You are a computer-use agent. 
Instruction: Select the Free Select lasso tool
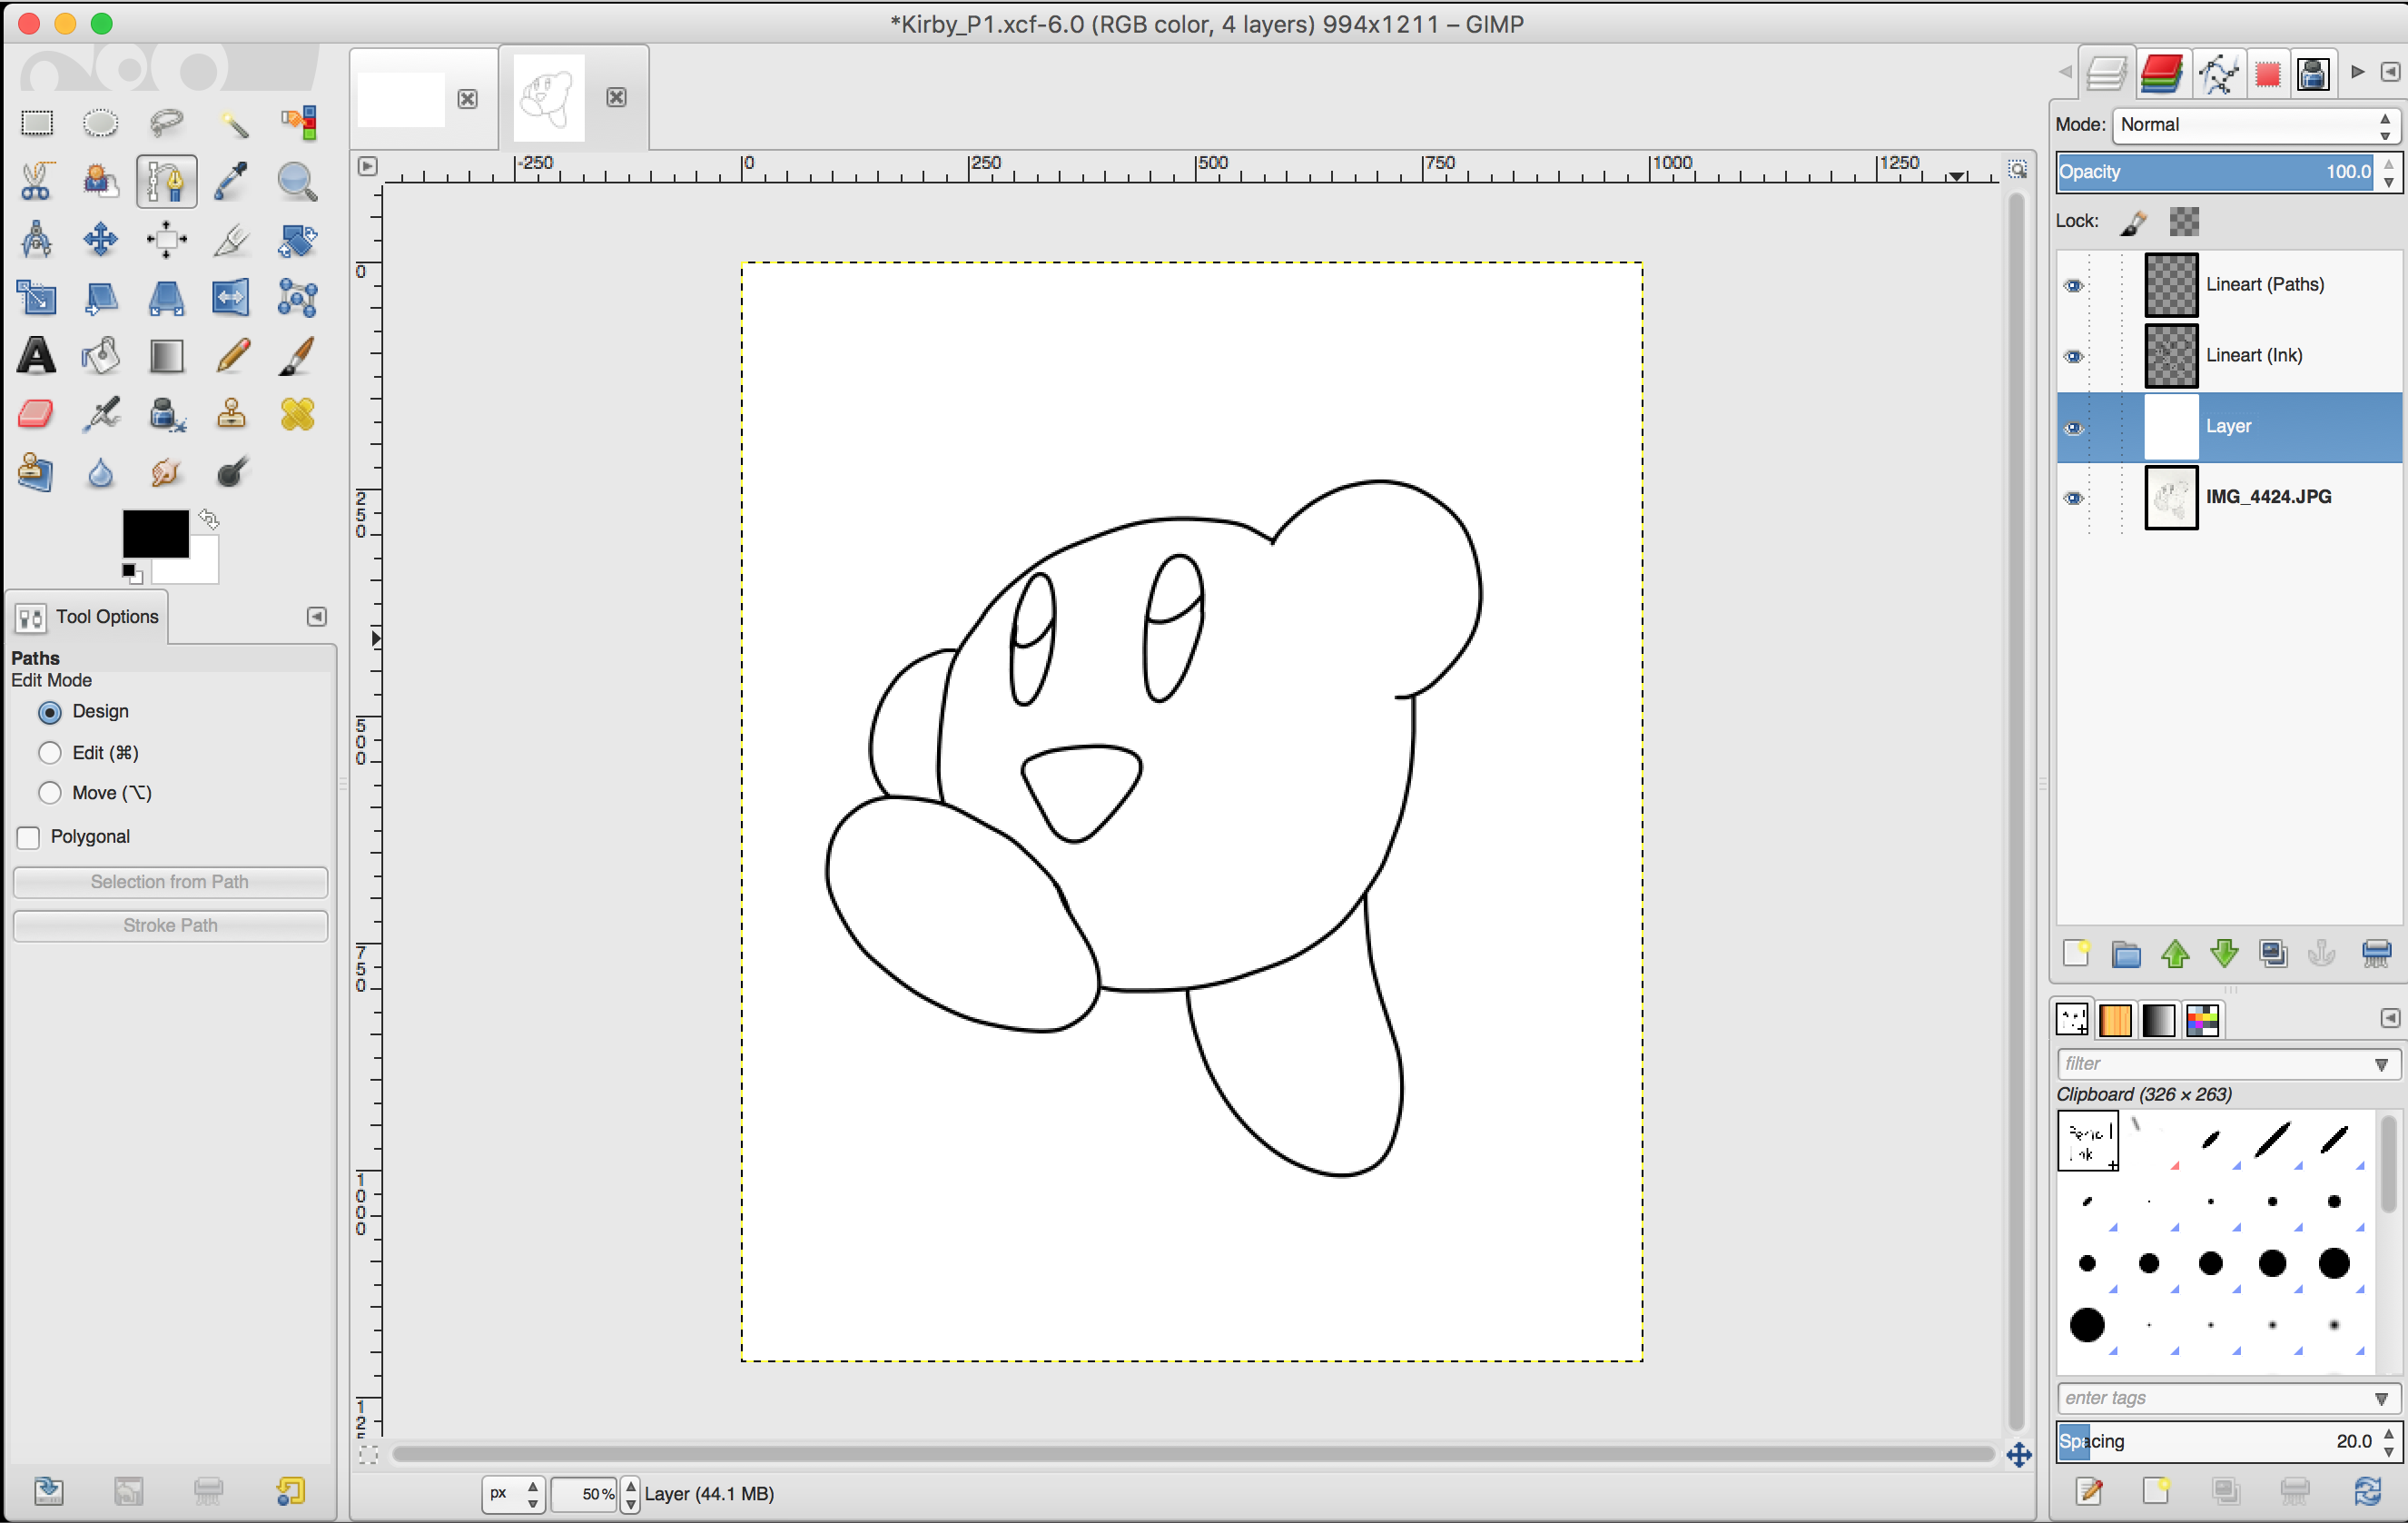pos(166,123)
